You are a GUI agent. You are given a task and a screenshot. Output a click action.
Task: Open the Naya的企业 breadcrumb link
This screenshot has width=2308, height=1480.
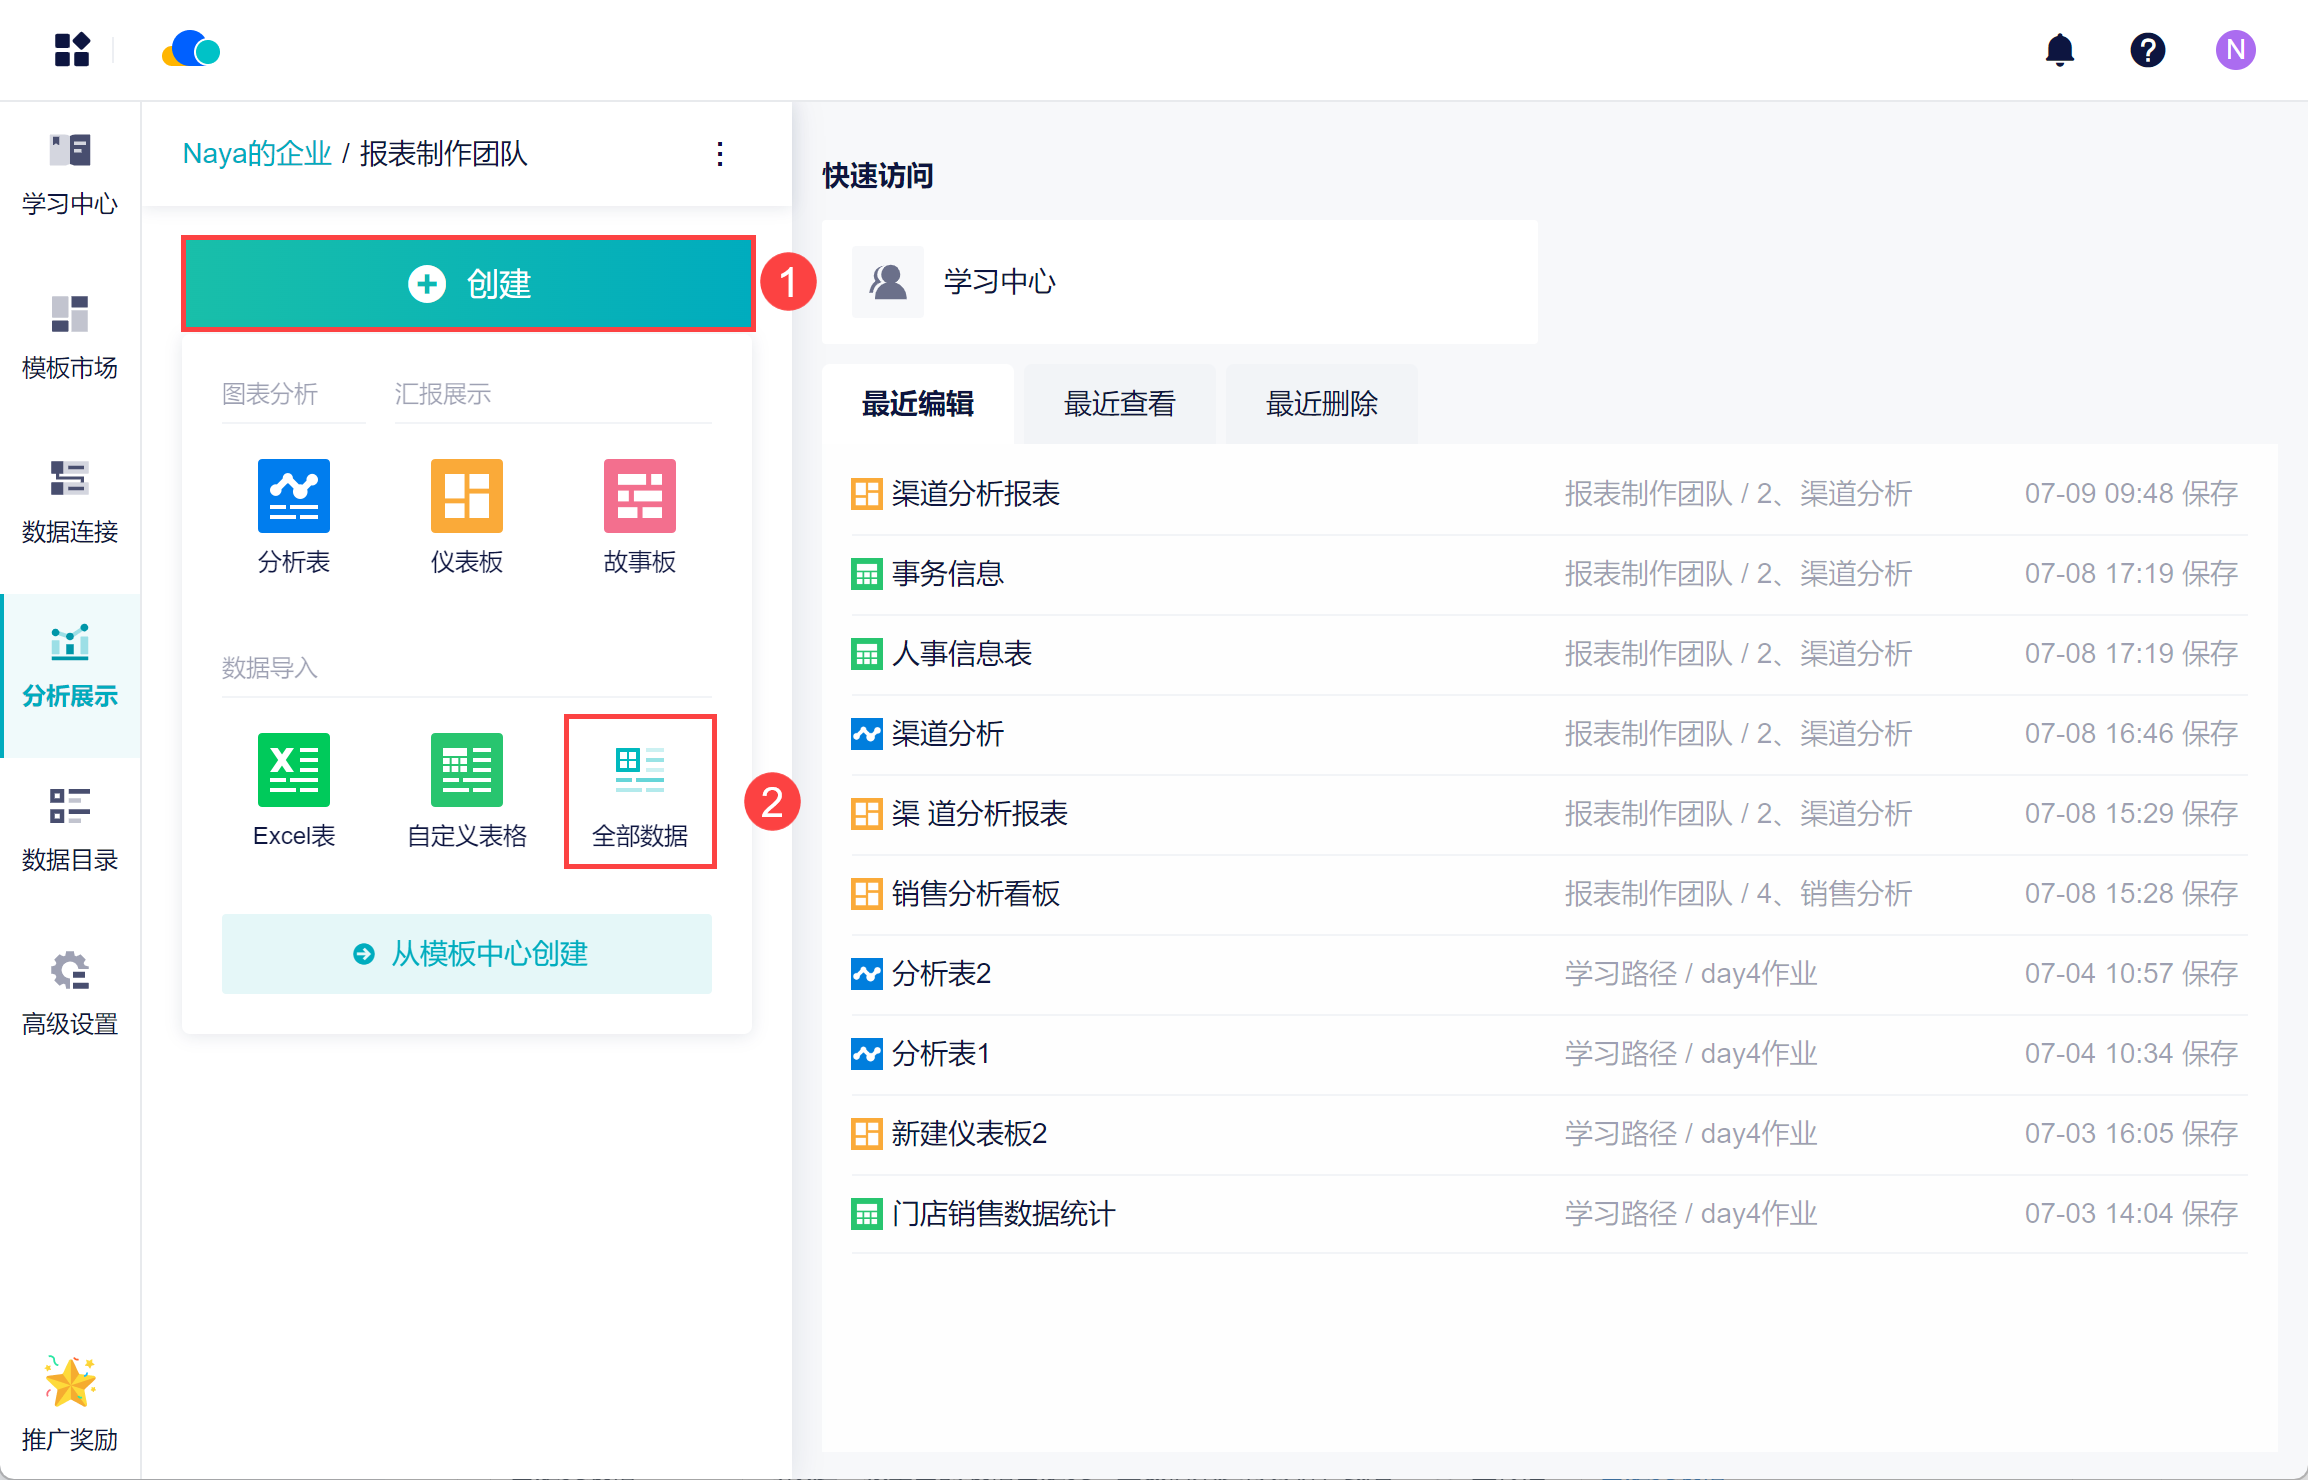pyautogui.click(x=257, y=154)
